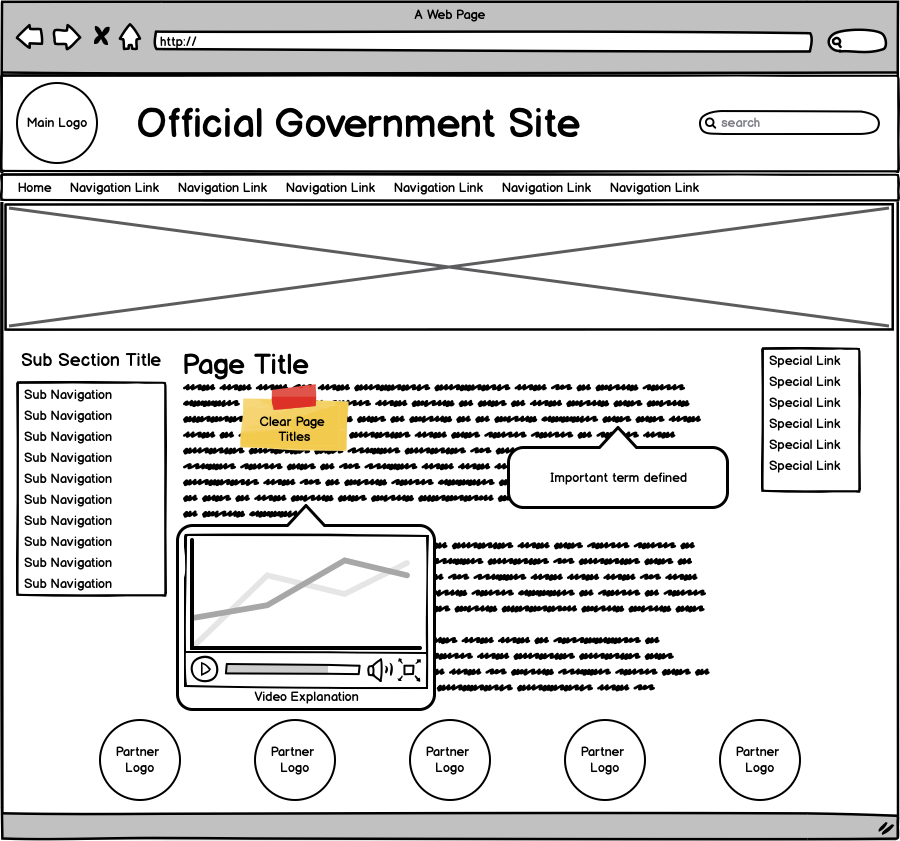Select the last Navigation Link in navbar
The image size is (900, 841).
click(654, 188)
